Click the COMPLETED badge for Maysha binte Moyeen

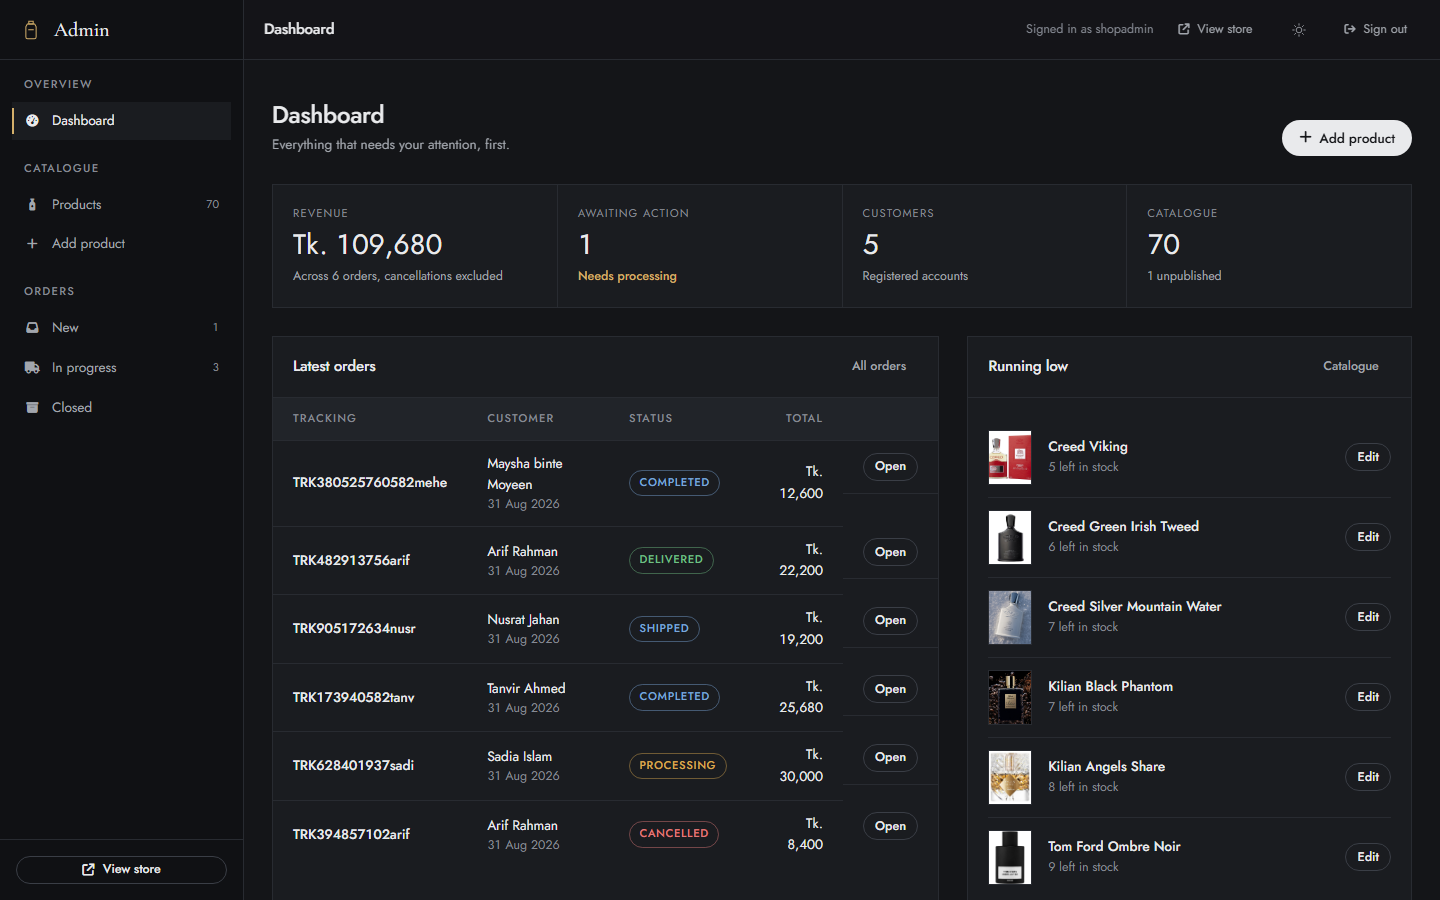pyautogui.click(x=674, y=483)
